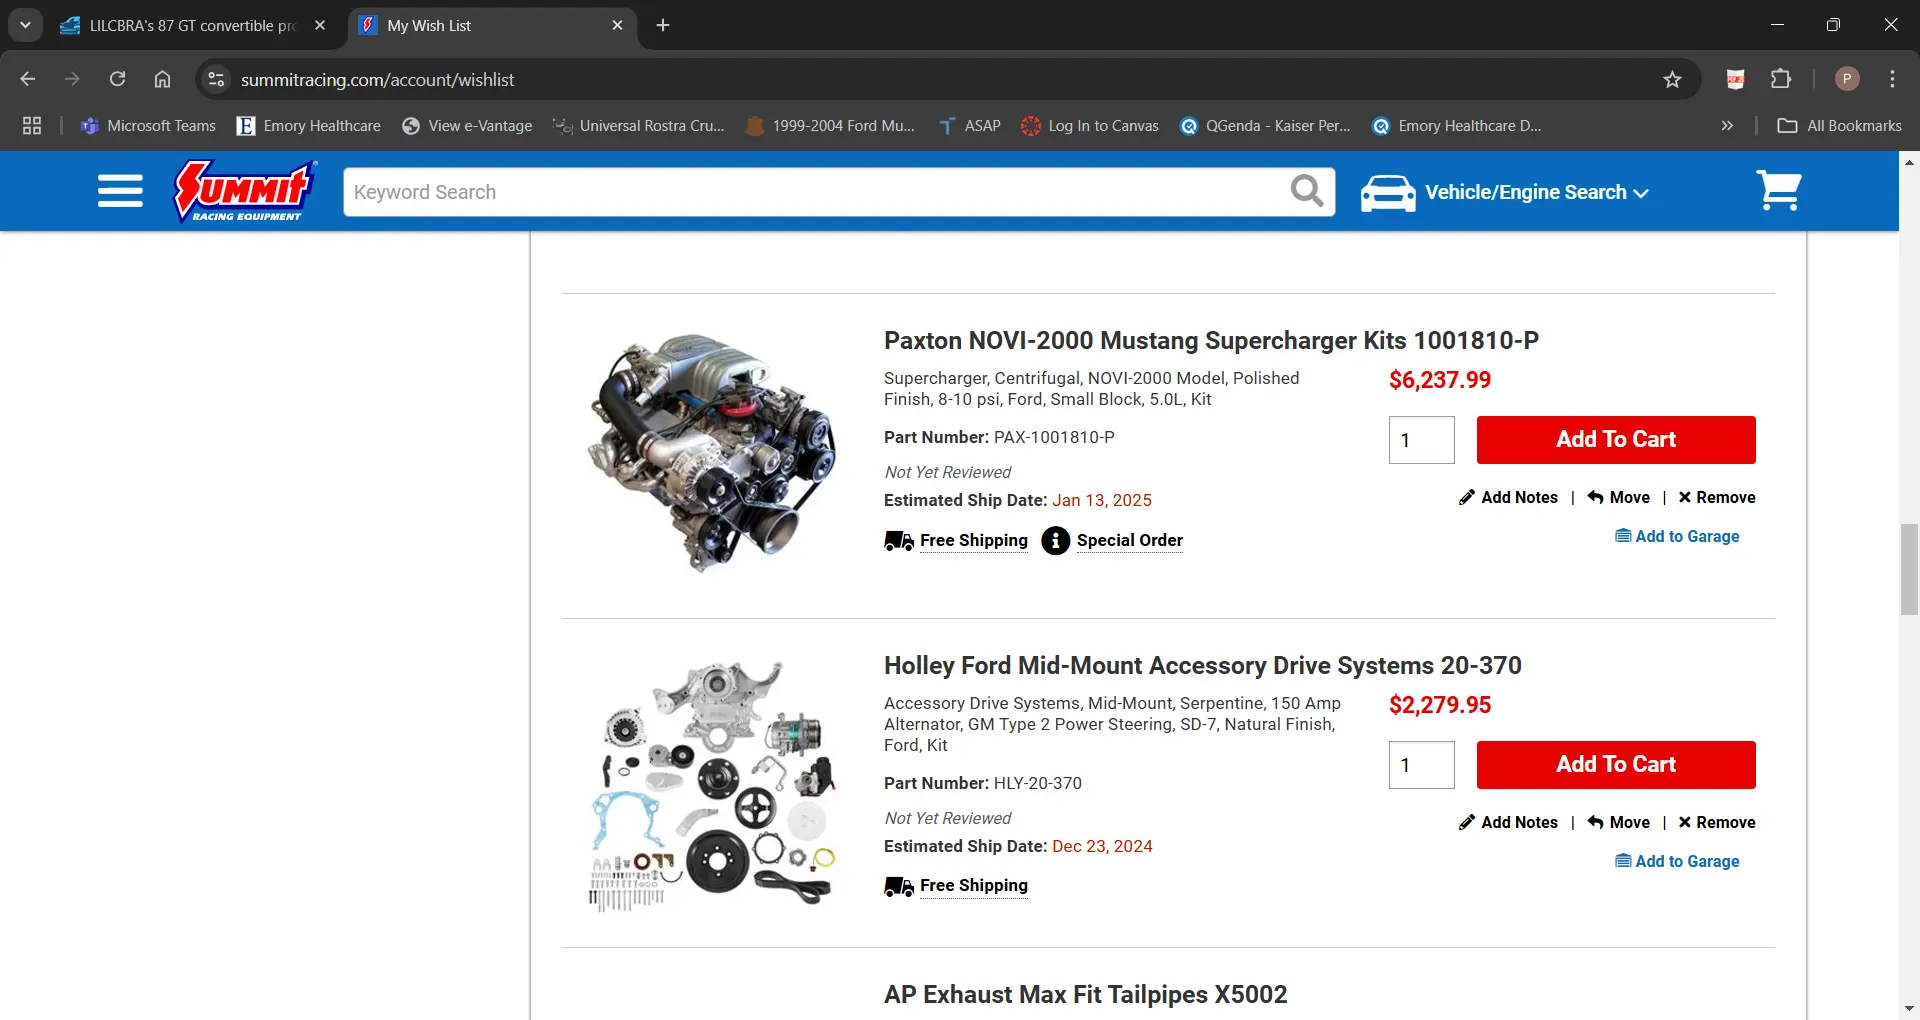Remove the Paxton supercharger from wishlist
The image size is (1920, 1020).
tap(1717, 497)
